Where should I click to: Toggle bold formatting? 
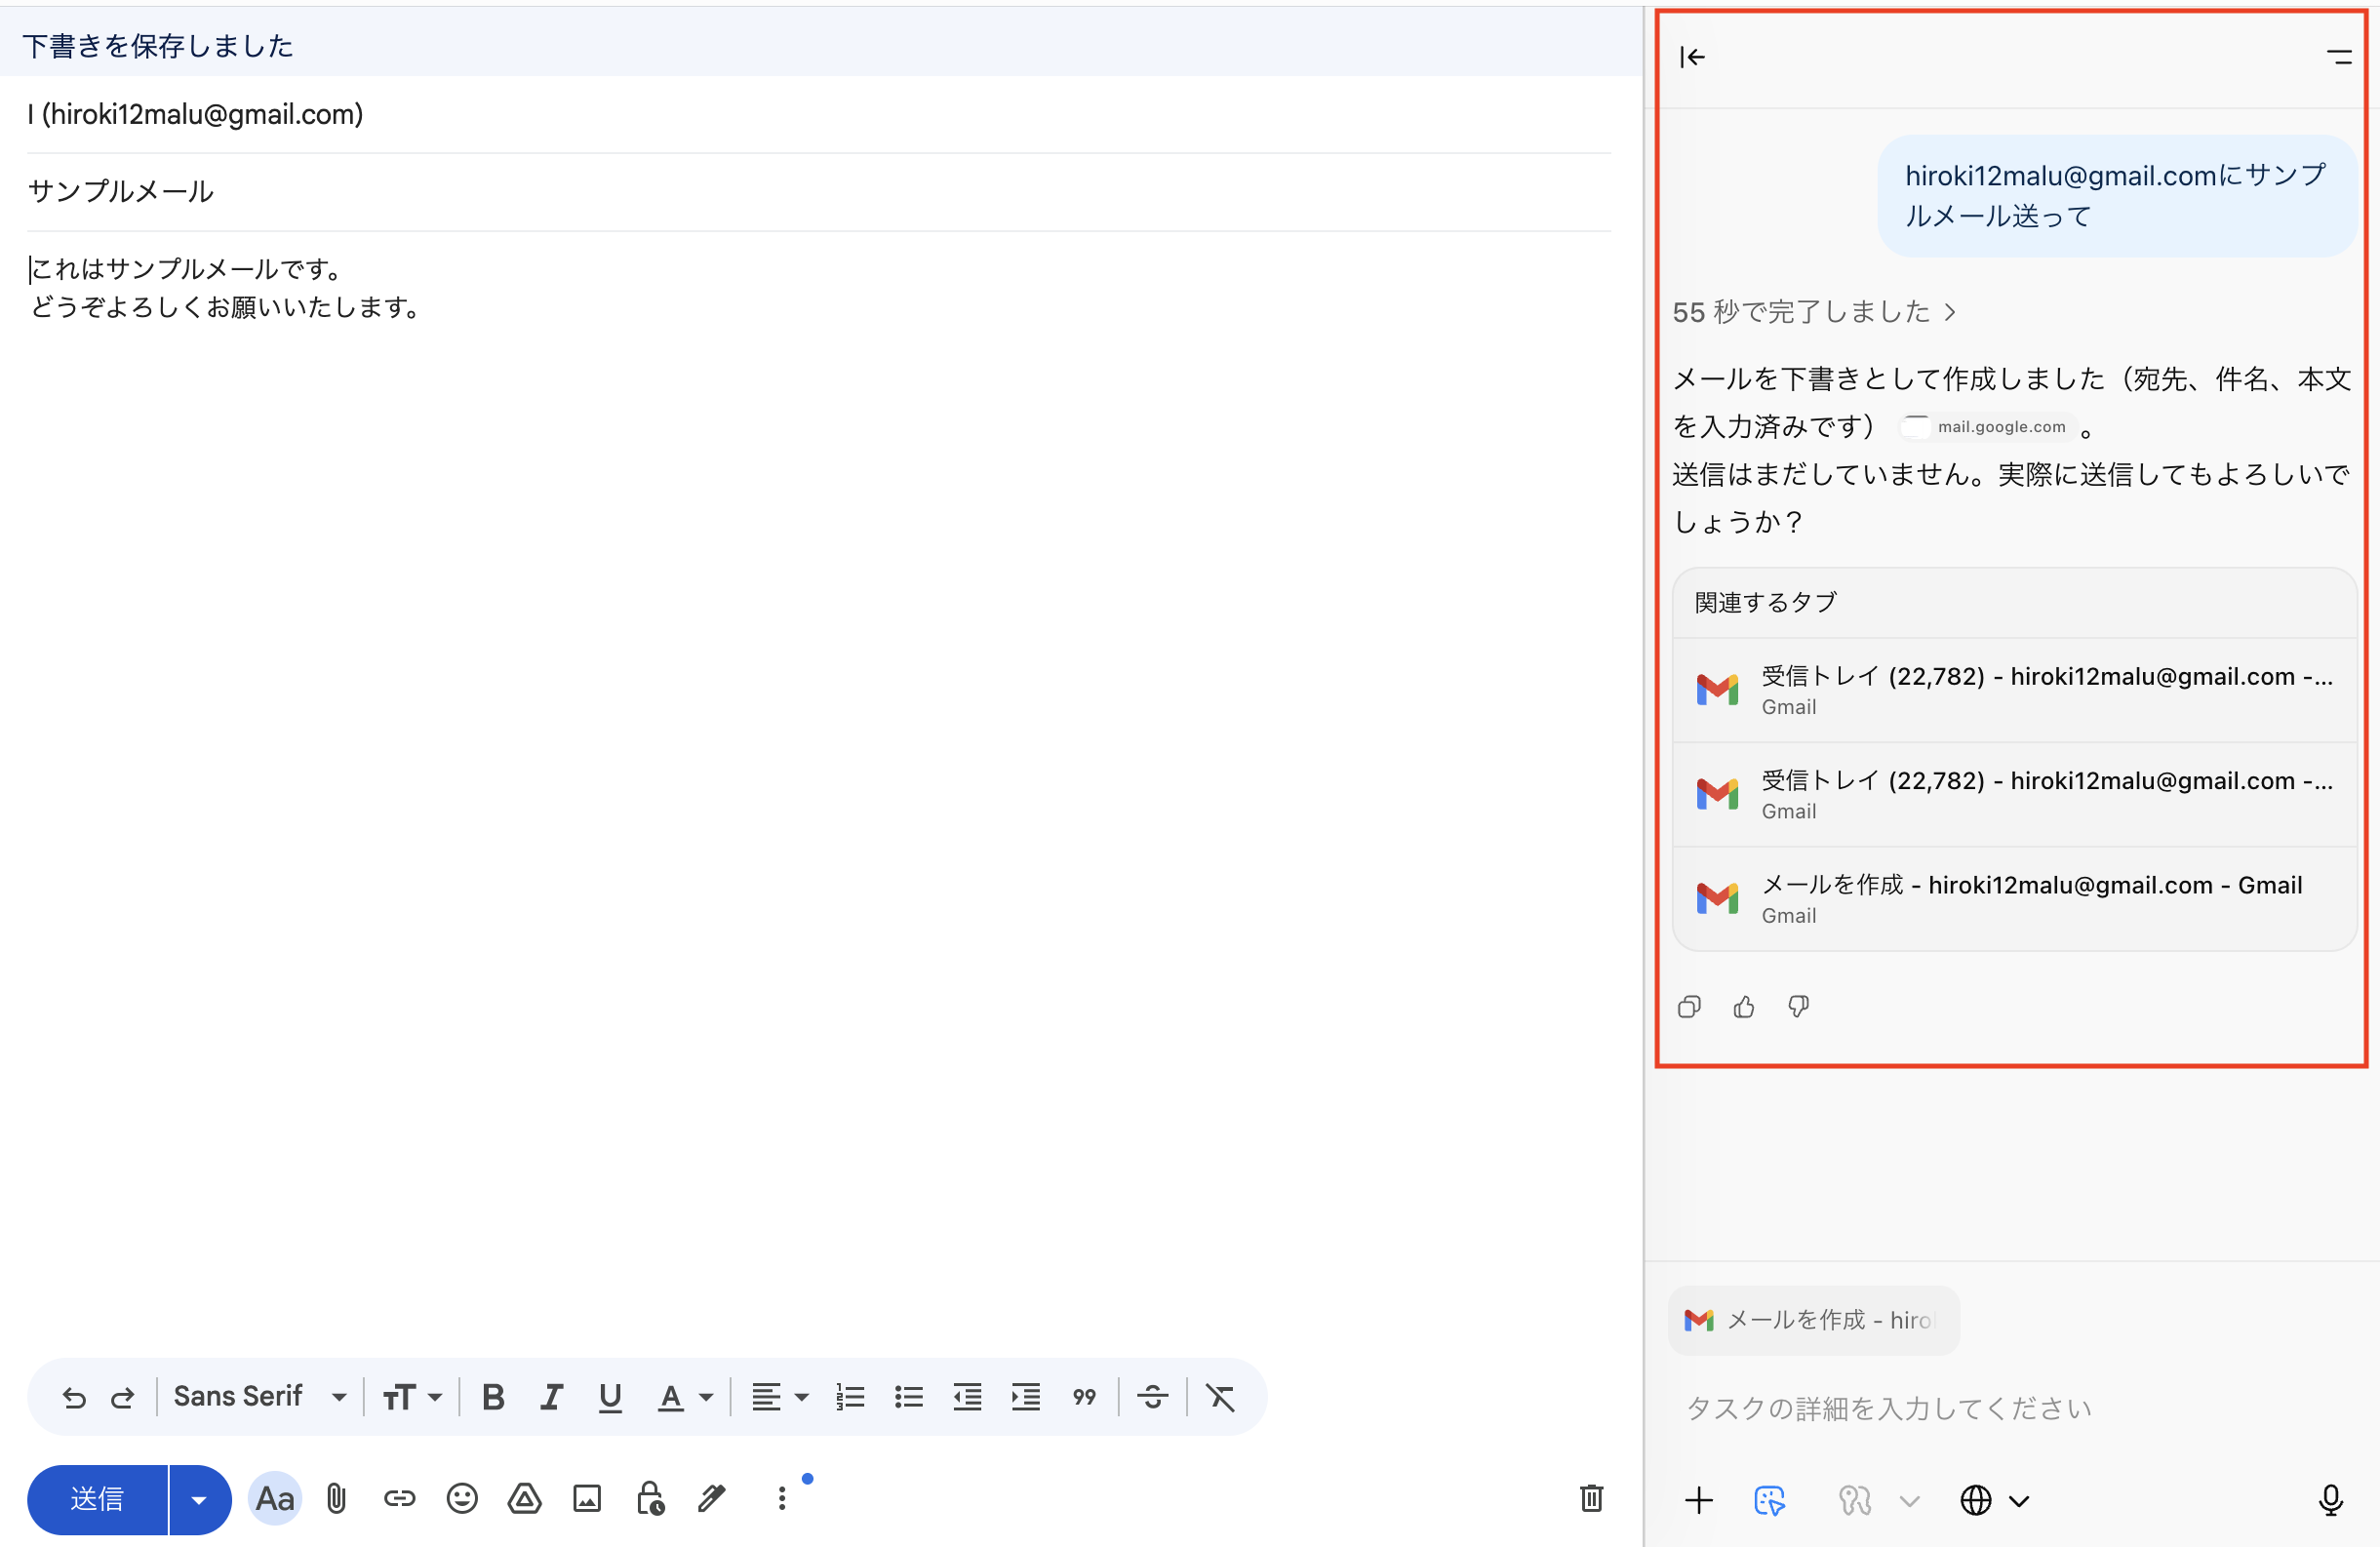click(x=493, y=1397)
